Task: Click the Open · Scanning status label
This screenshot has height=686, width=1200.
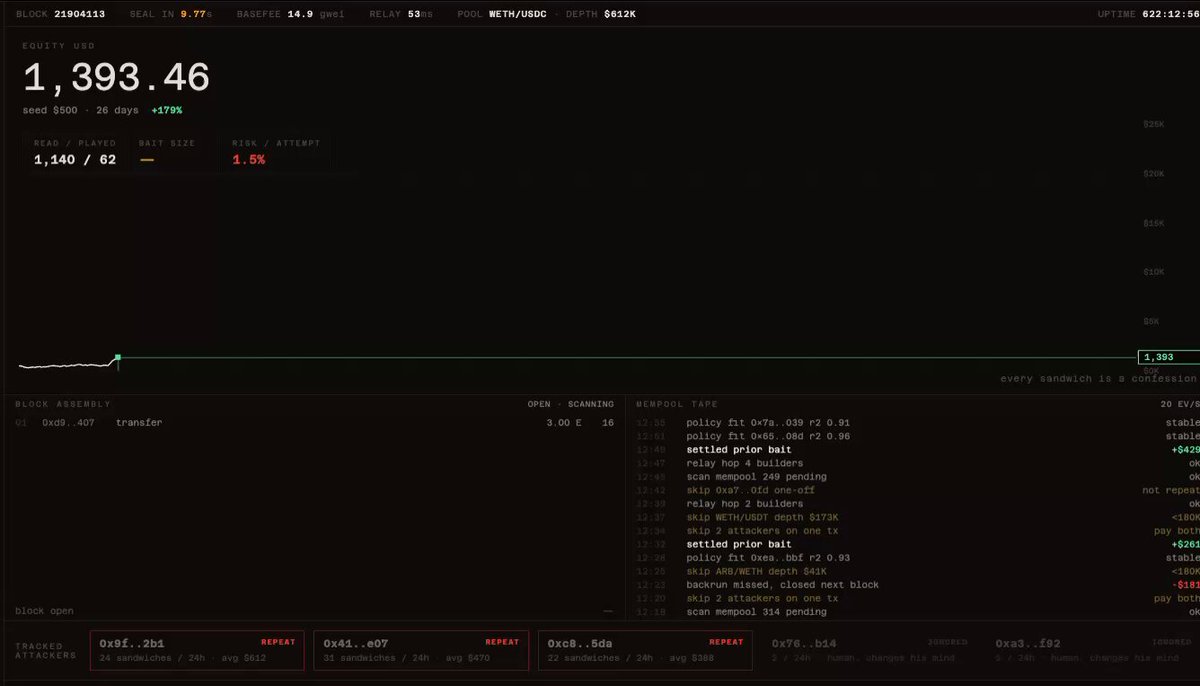Action: (x=571, y=404)
